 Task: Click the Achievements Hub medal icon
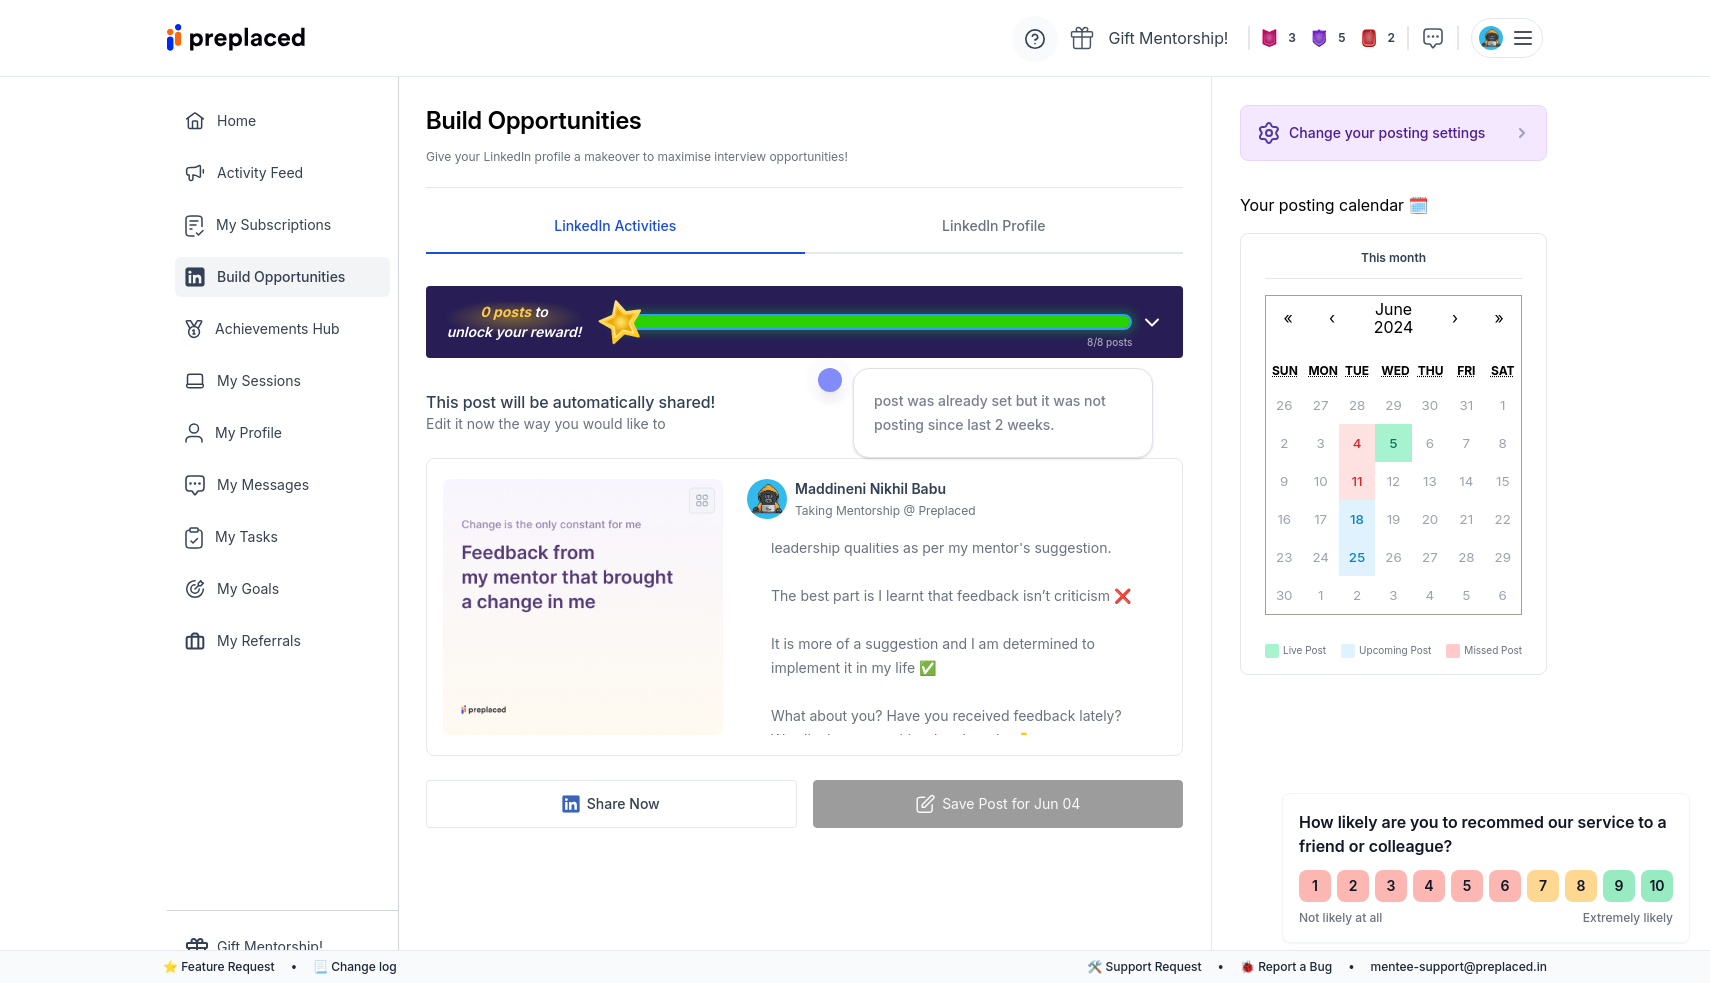[x=194, y=329]
